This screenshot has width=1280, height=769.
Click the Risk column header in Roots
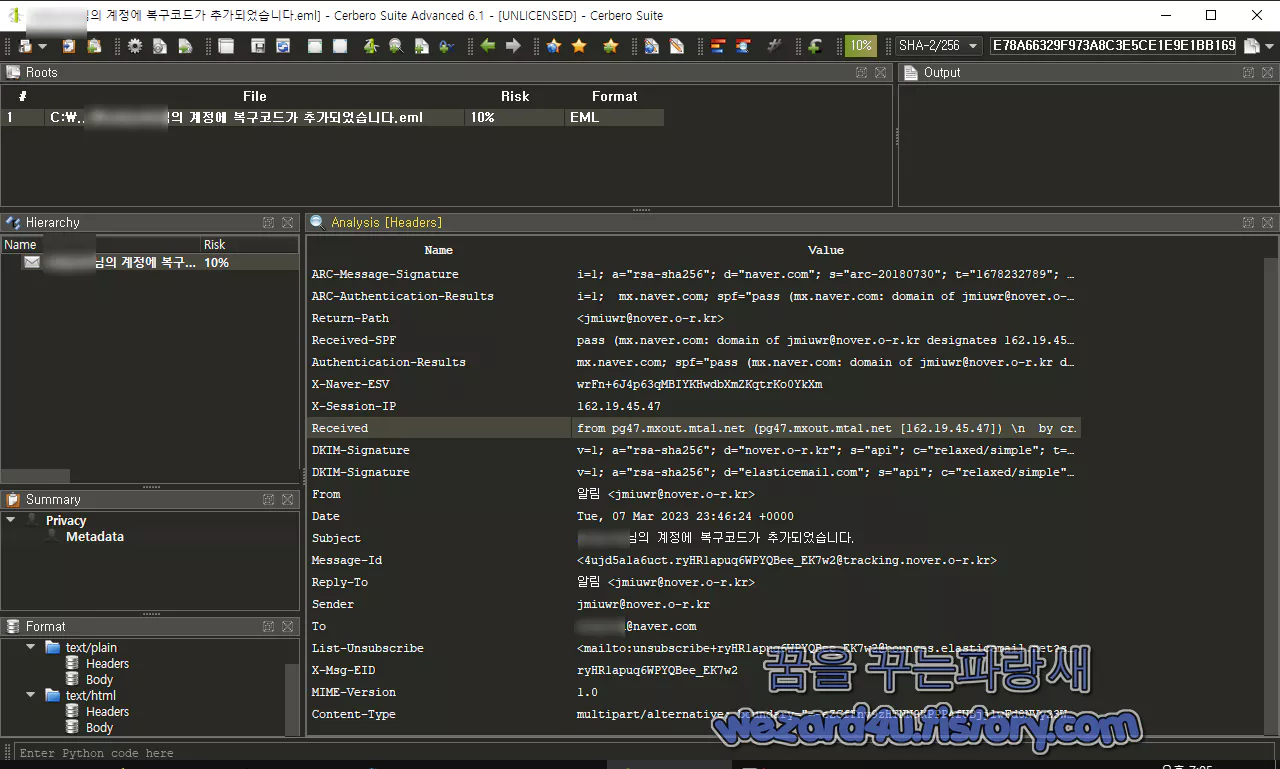[x=515, y=96]
